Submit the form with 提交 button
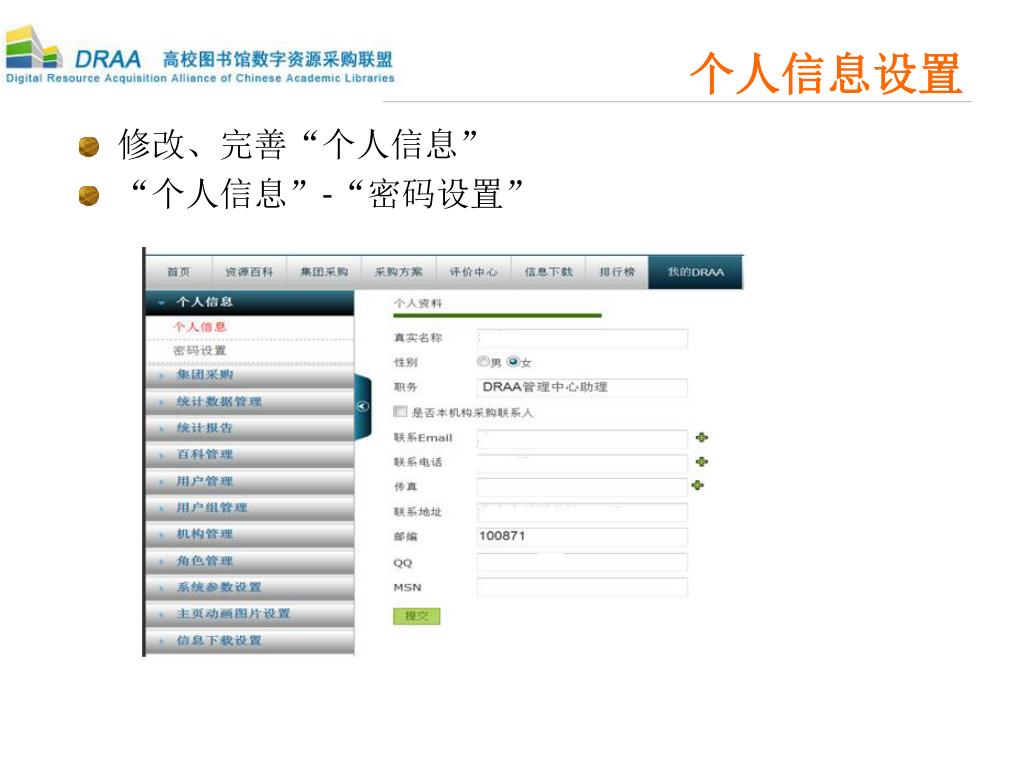 (x=417, y=616)
